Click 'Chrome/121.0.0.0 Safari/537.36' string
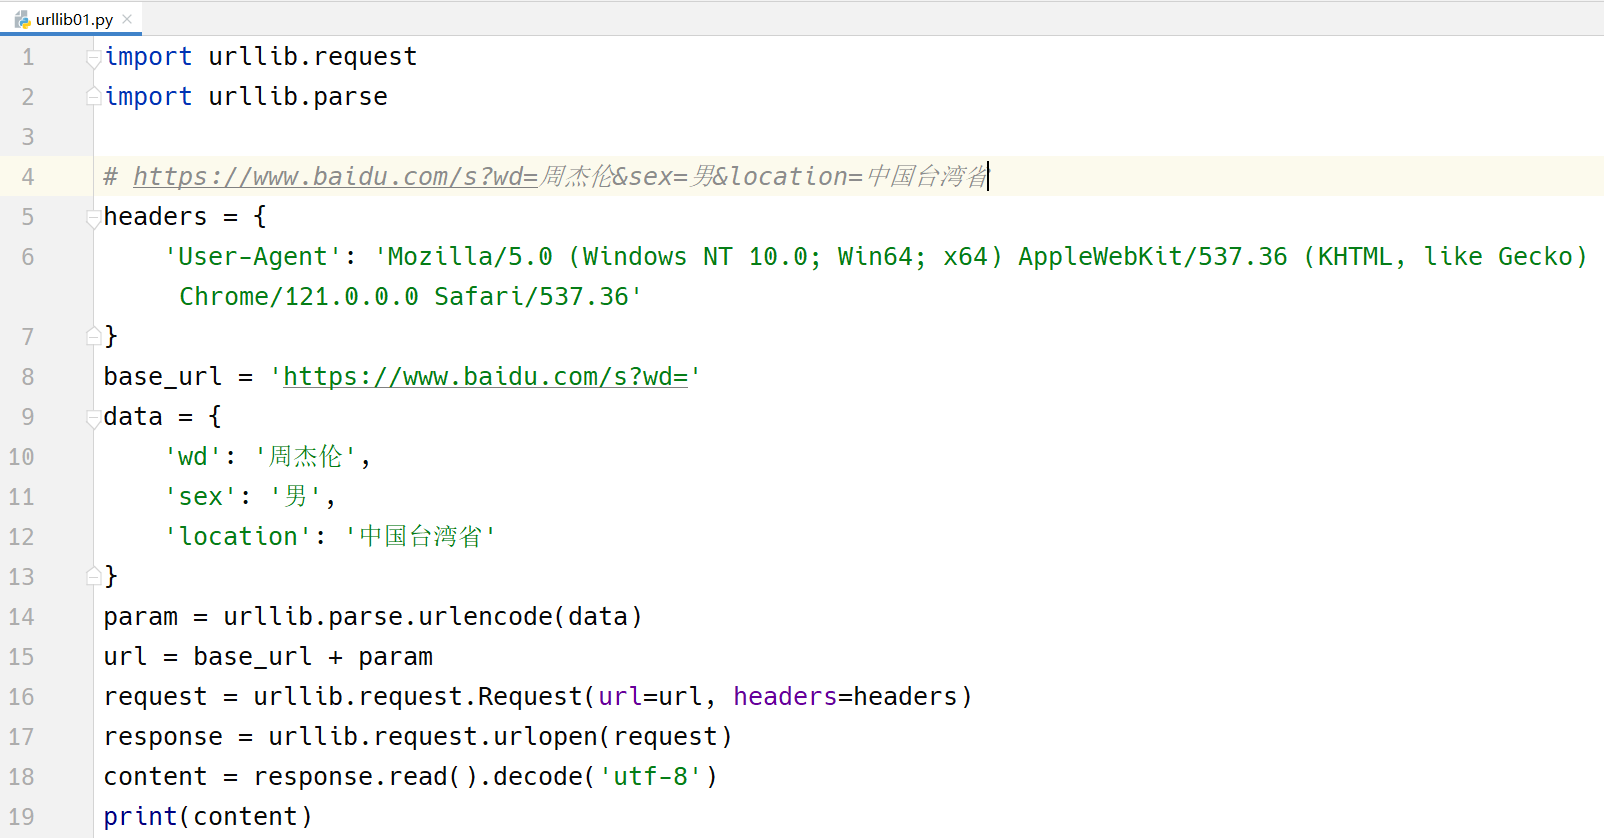The height and width of the screenshot is (838, 1604). tap(410, 297)
